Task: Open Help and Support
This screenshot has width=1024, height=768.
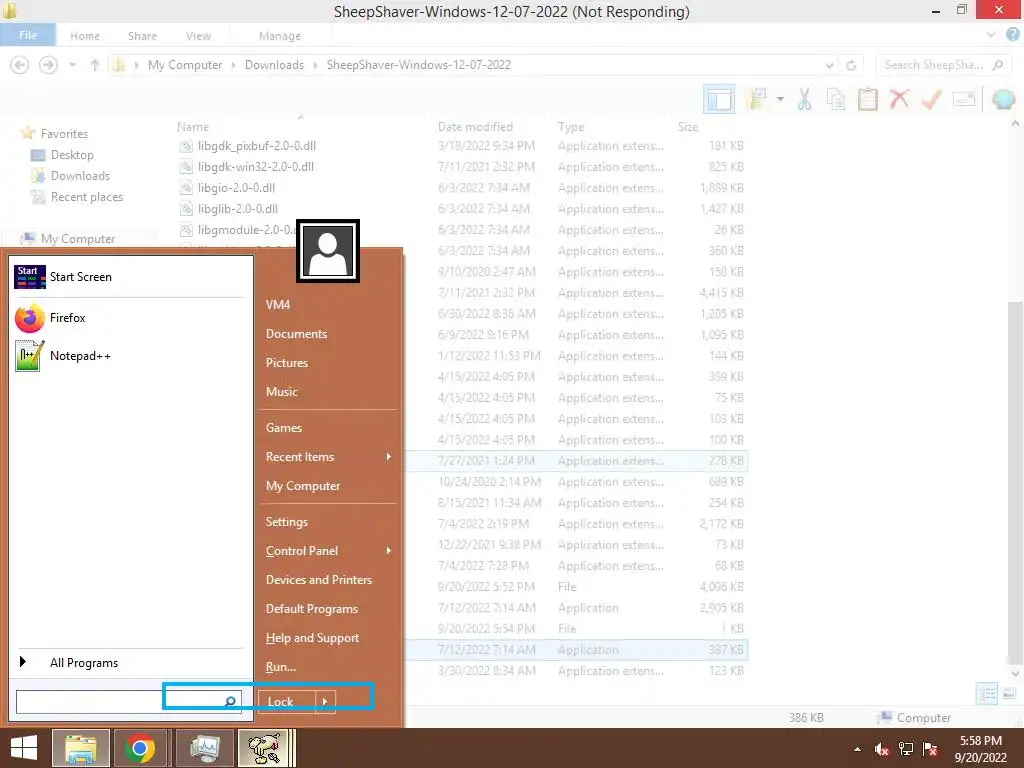Action: pos(312,638)
